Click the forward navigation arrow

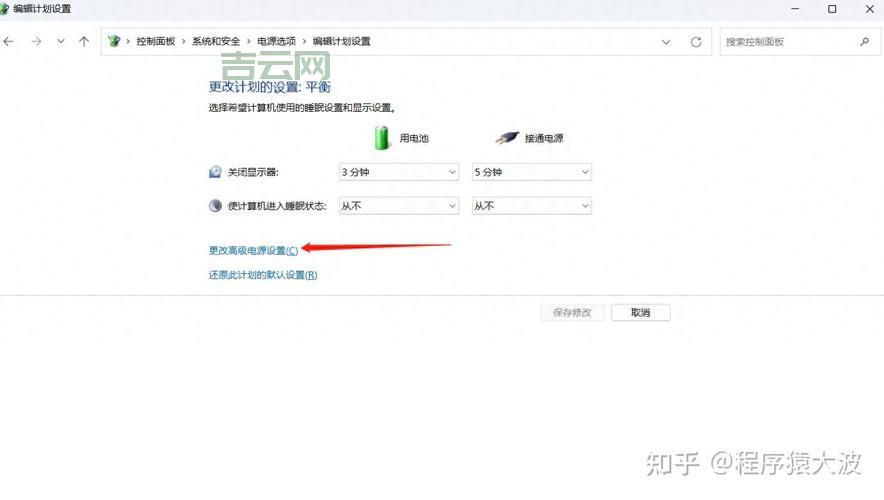point(36,42)
